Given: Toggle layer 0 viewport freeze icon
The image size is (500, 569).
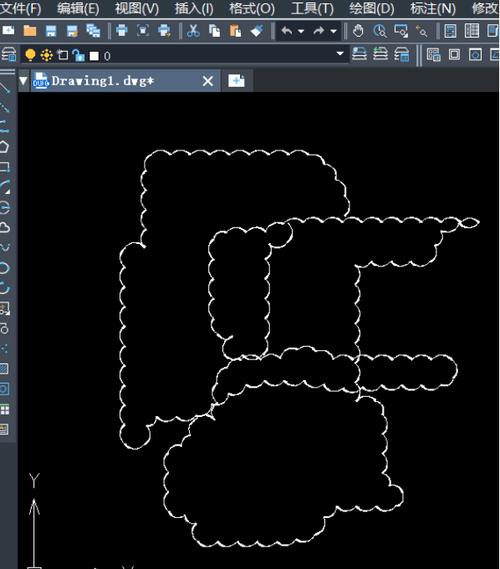Looking at the screenshot, I should coord(63,55).
